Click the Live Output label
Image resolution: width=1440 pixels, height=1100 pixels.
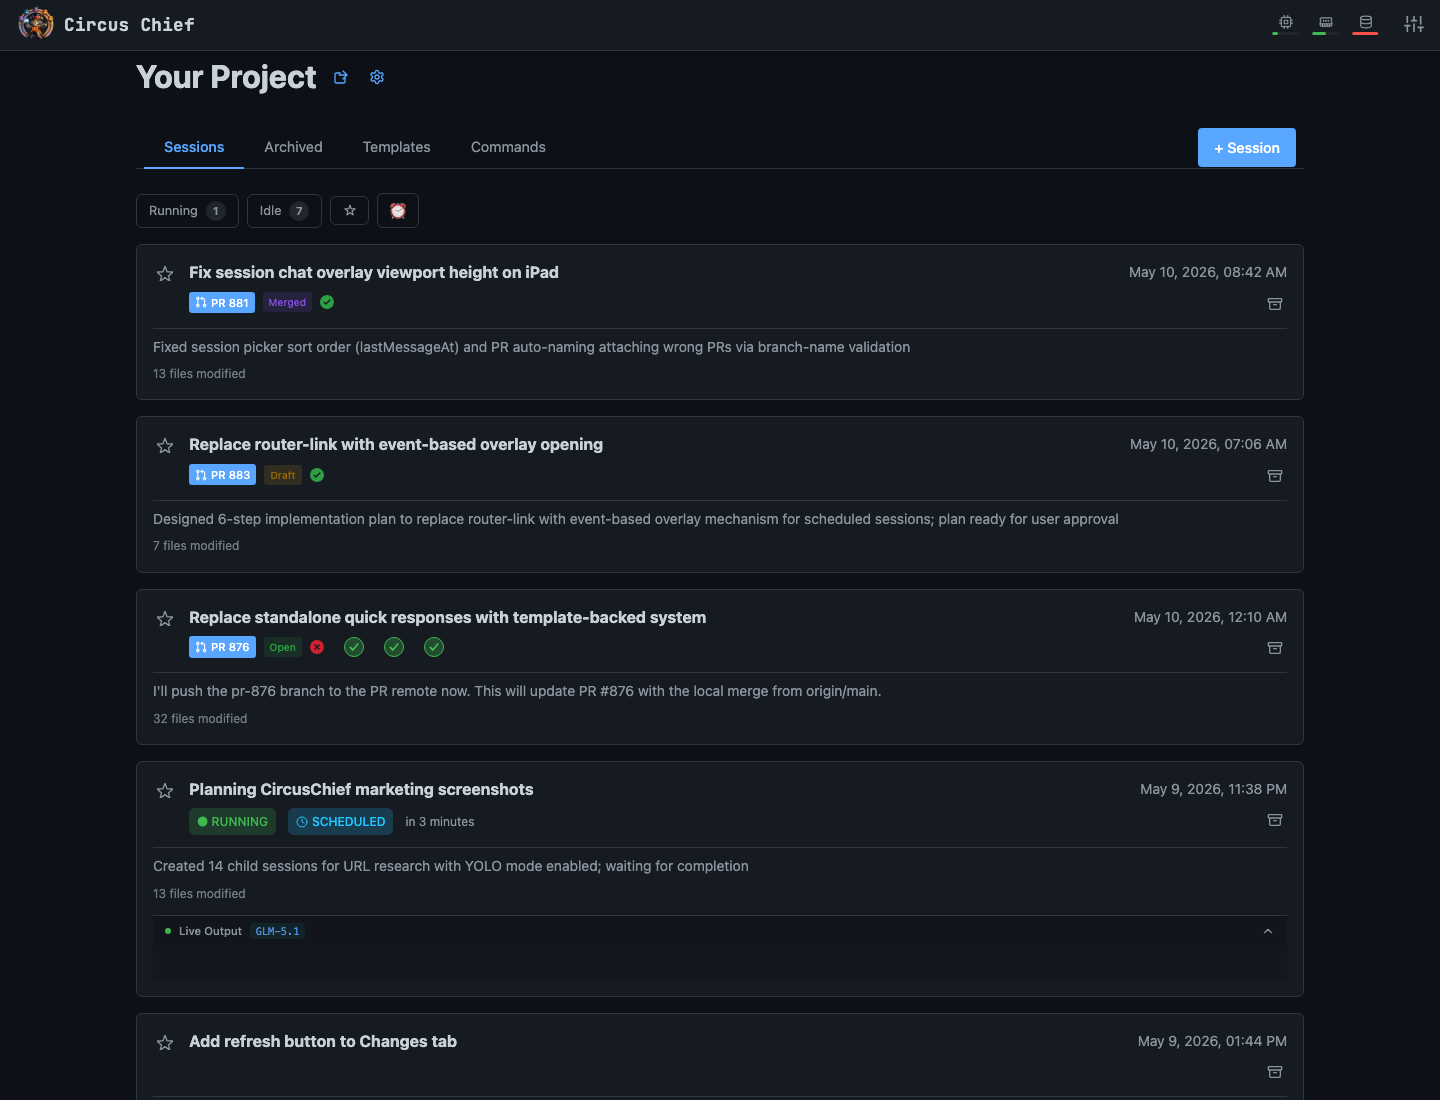210,931
